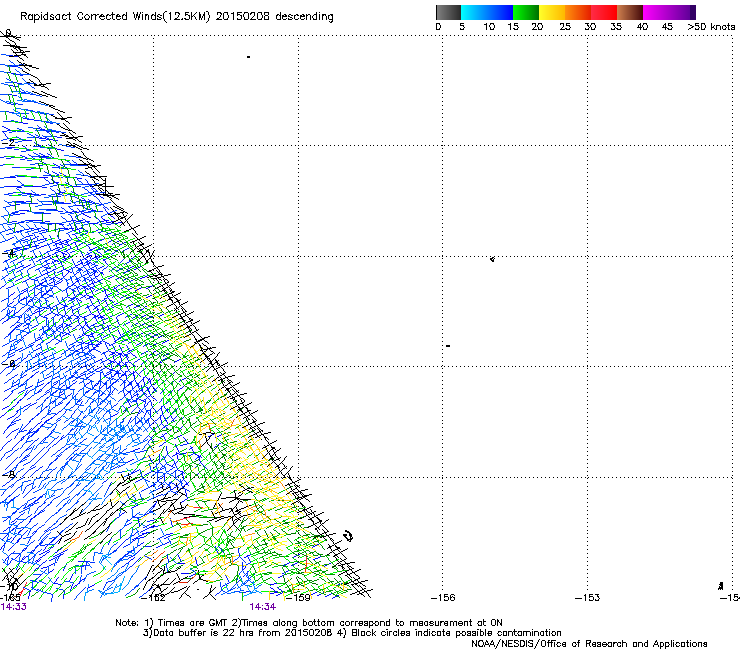Click the 'NOAA/NESDIS/Office of Research and Applications' credit
The width and height of the screenshot is (740, 650).
[589, 644]
